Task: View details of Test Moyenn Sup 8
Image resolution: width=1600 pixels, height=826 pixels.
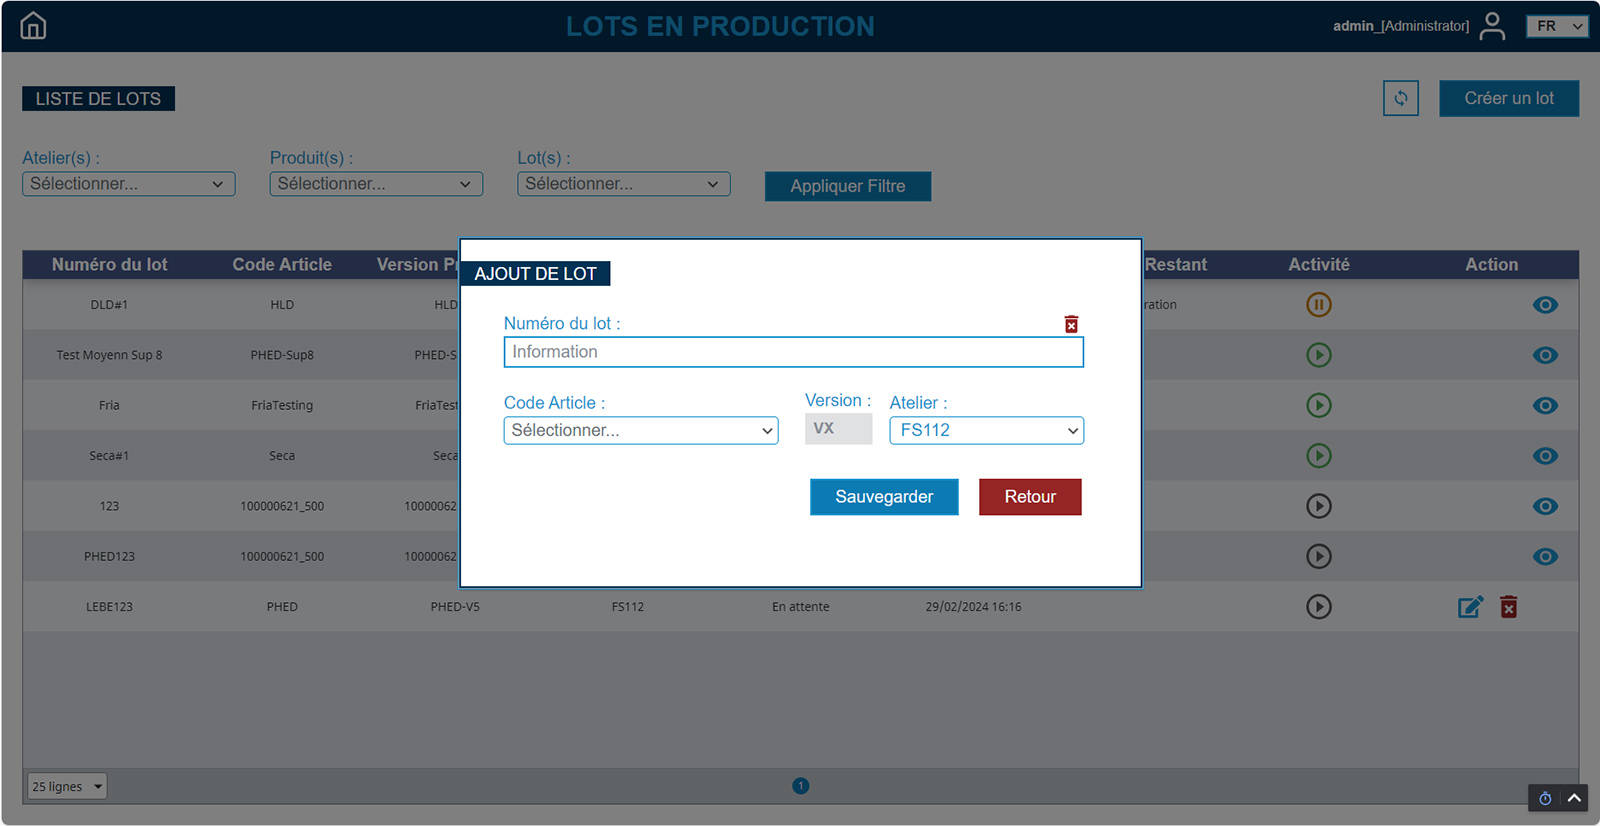Action: 1545,355
